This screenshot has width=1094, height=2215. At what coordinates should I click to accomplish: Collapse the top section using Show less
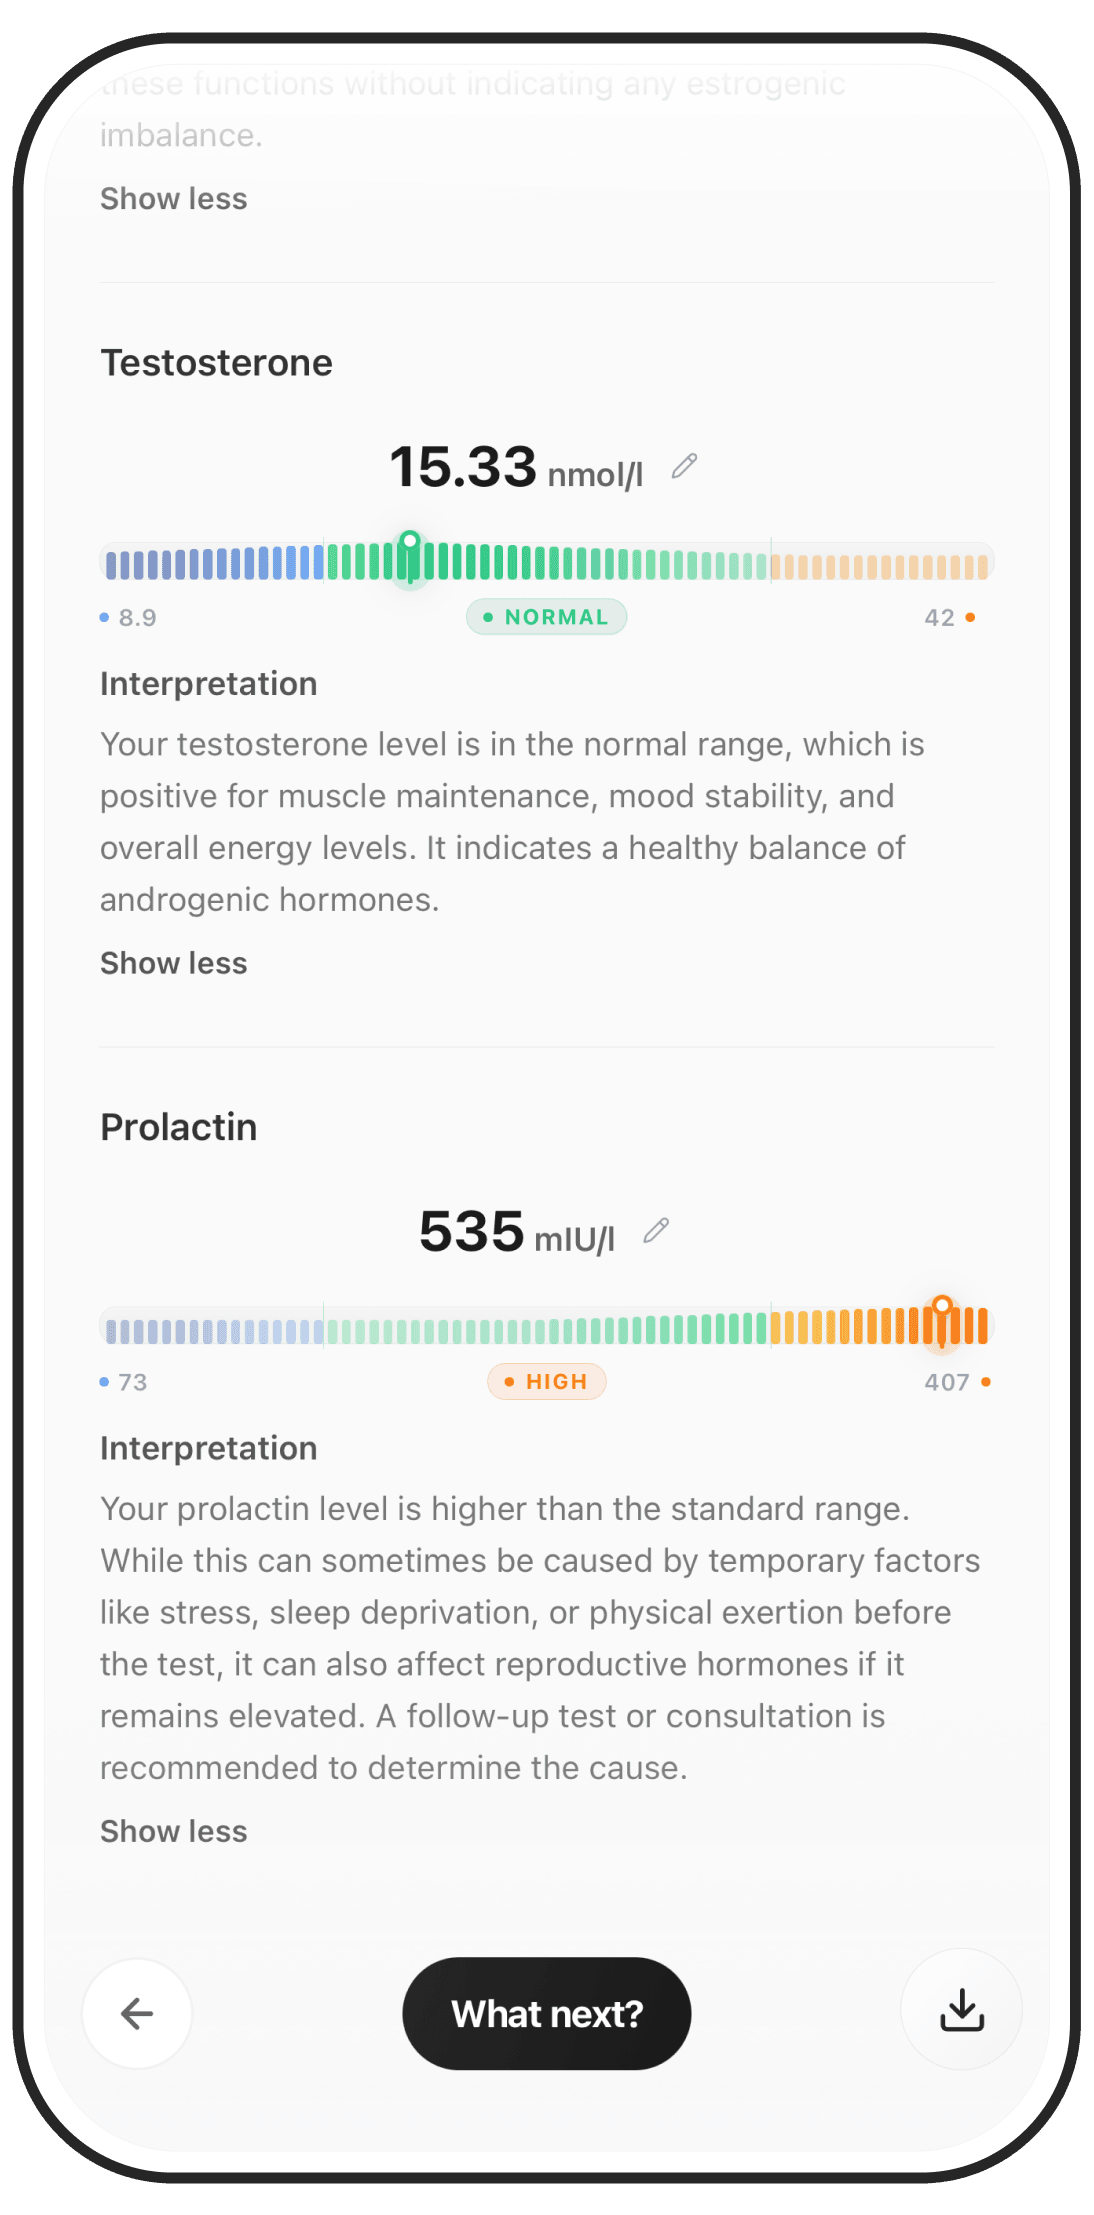(x=174, y=199)
